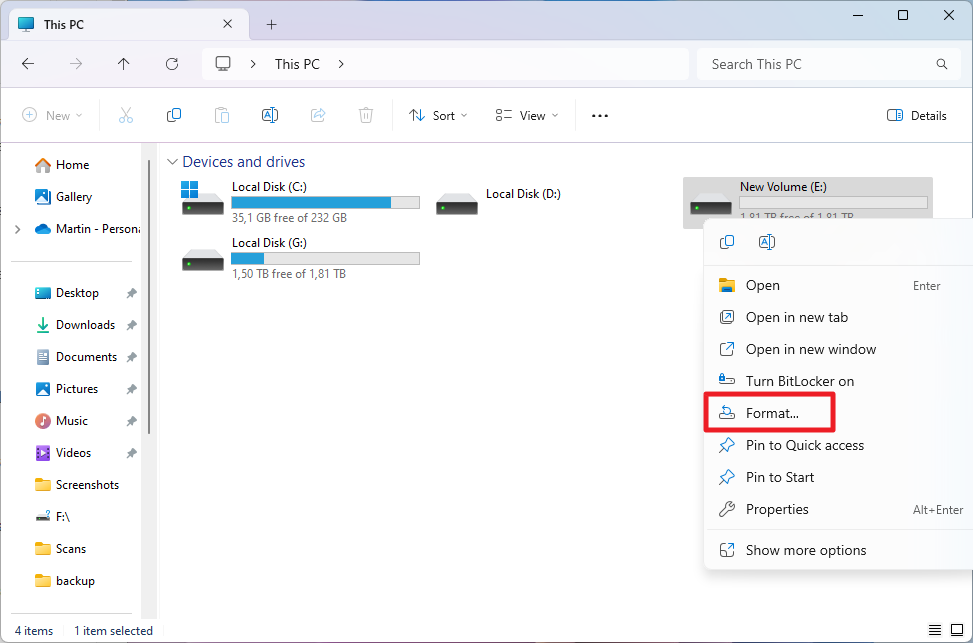Click the monitor icon in address bar
Screen dimensions: 973x643
(223, 64)
